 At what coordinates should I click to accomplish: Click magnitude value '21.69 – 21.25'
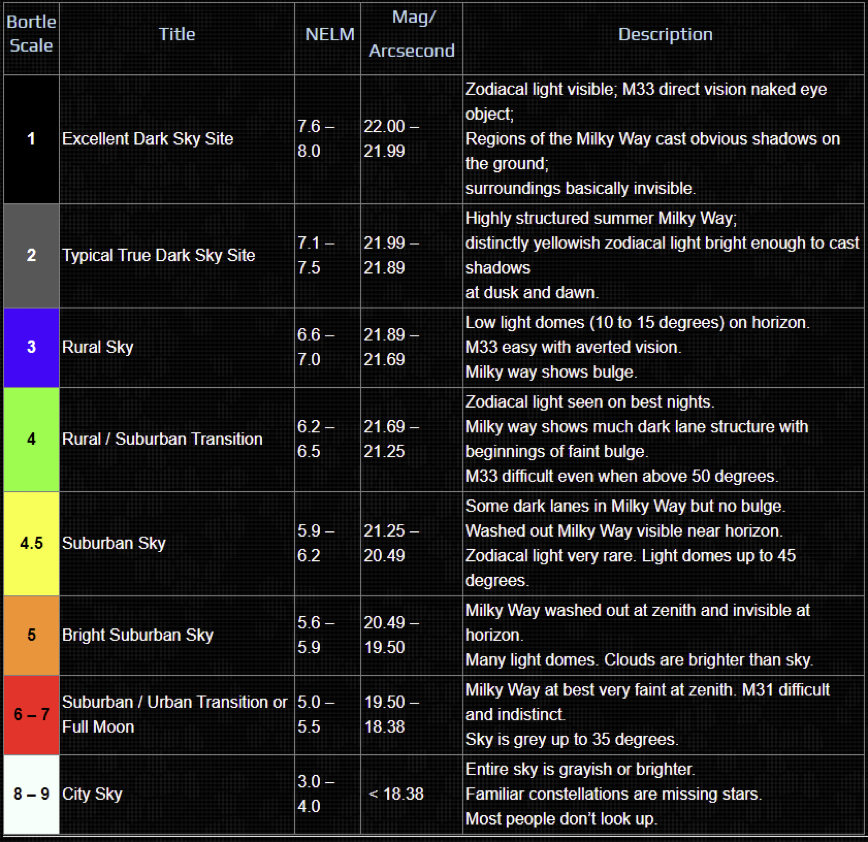[x=391, y=439]
